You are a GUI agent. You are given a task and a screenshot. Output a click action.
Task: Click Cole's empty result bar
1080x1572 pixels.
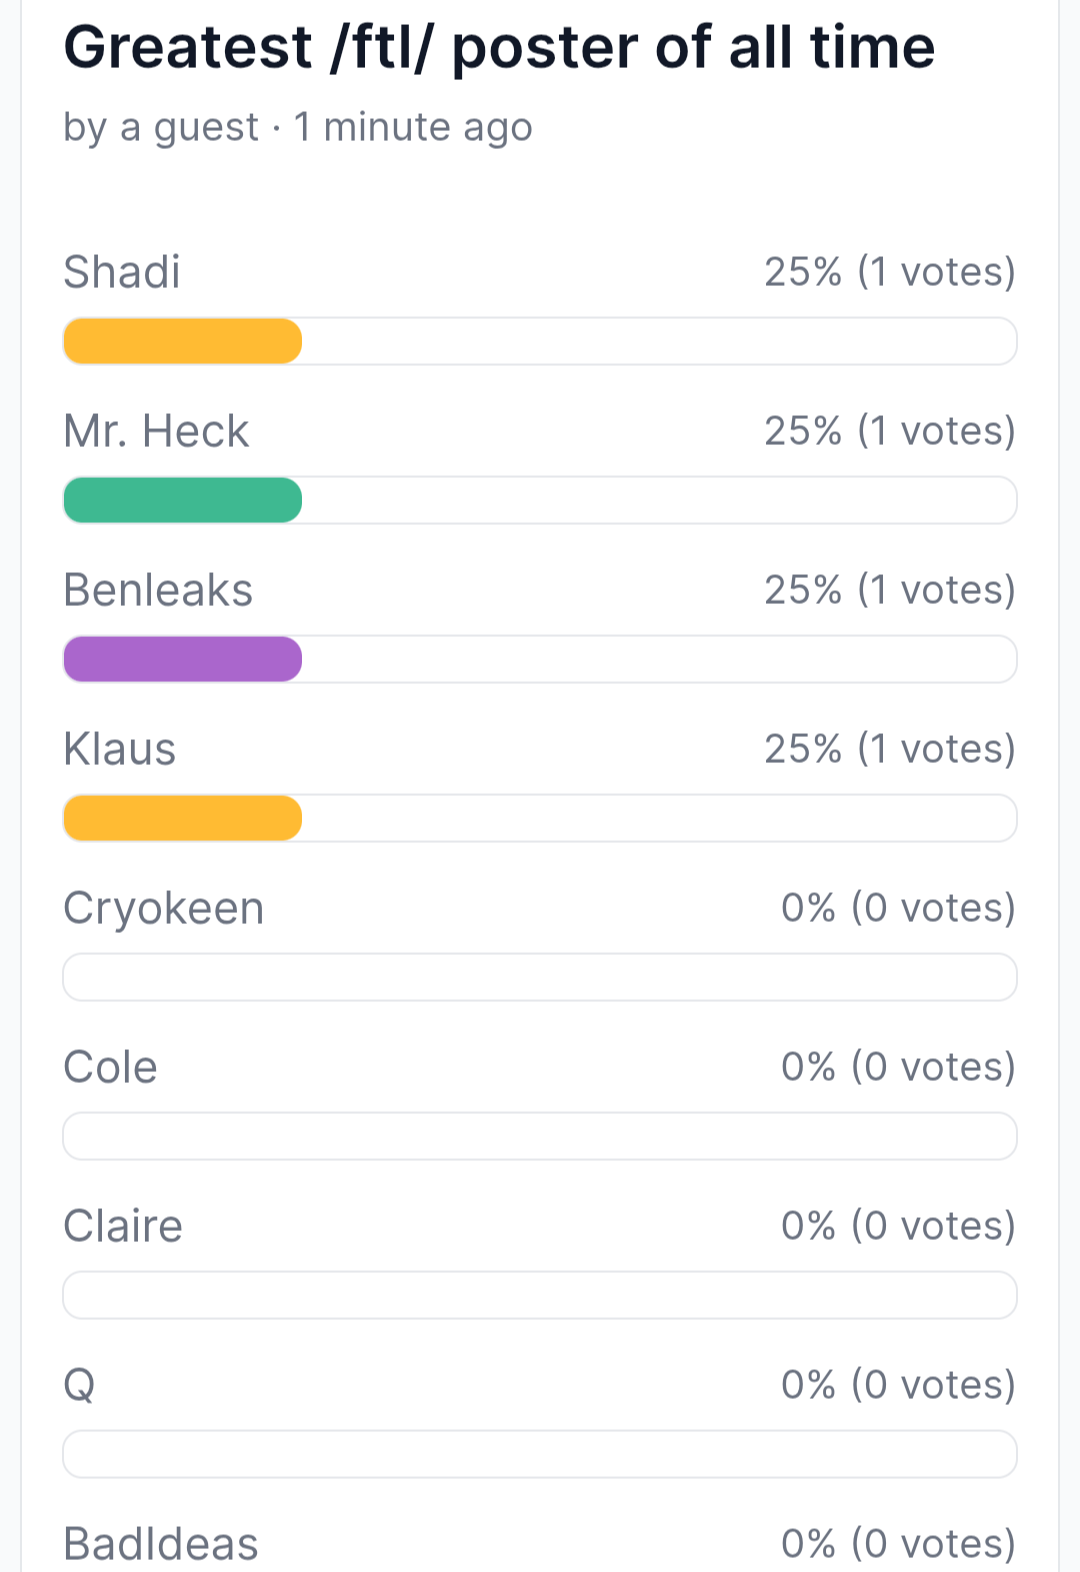[x=540, y=1136]
